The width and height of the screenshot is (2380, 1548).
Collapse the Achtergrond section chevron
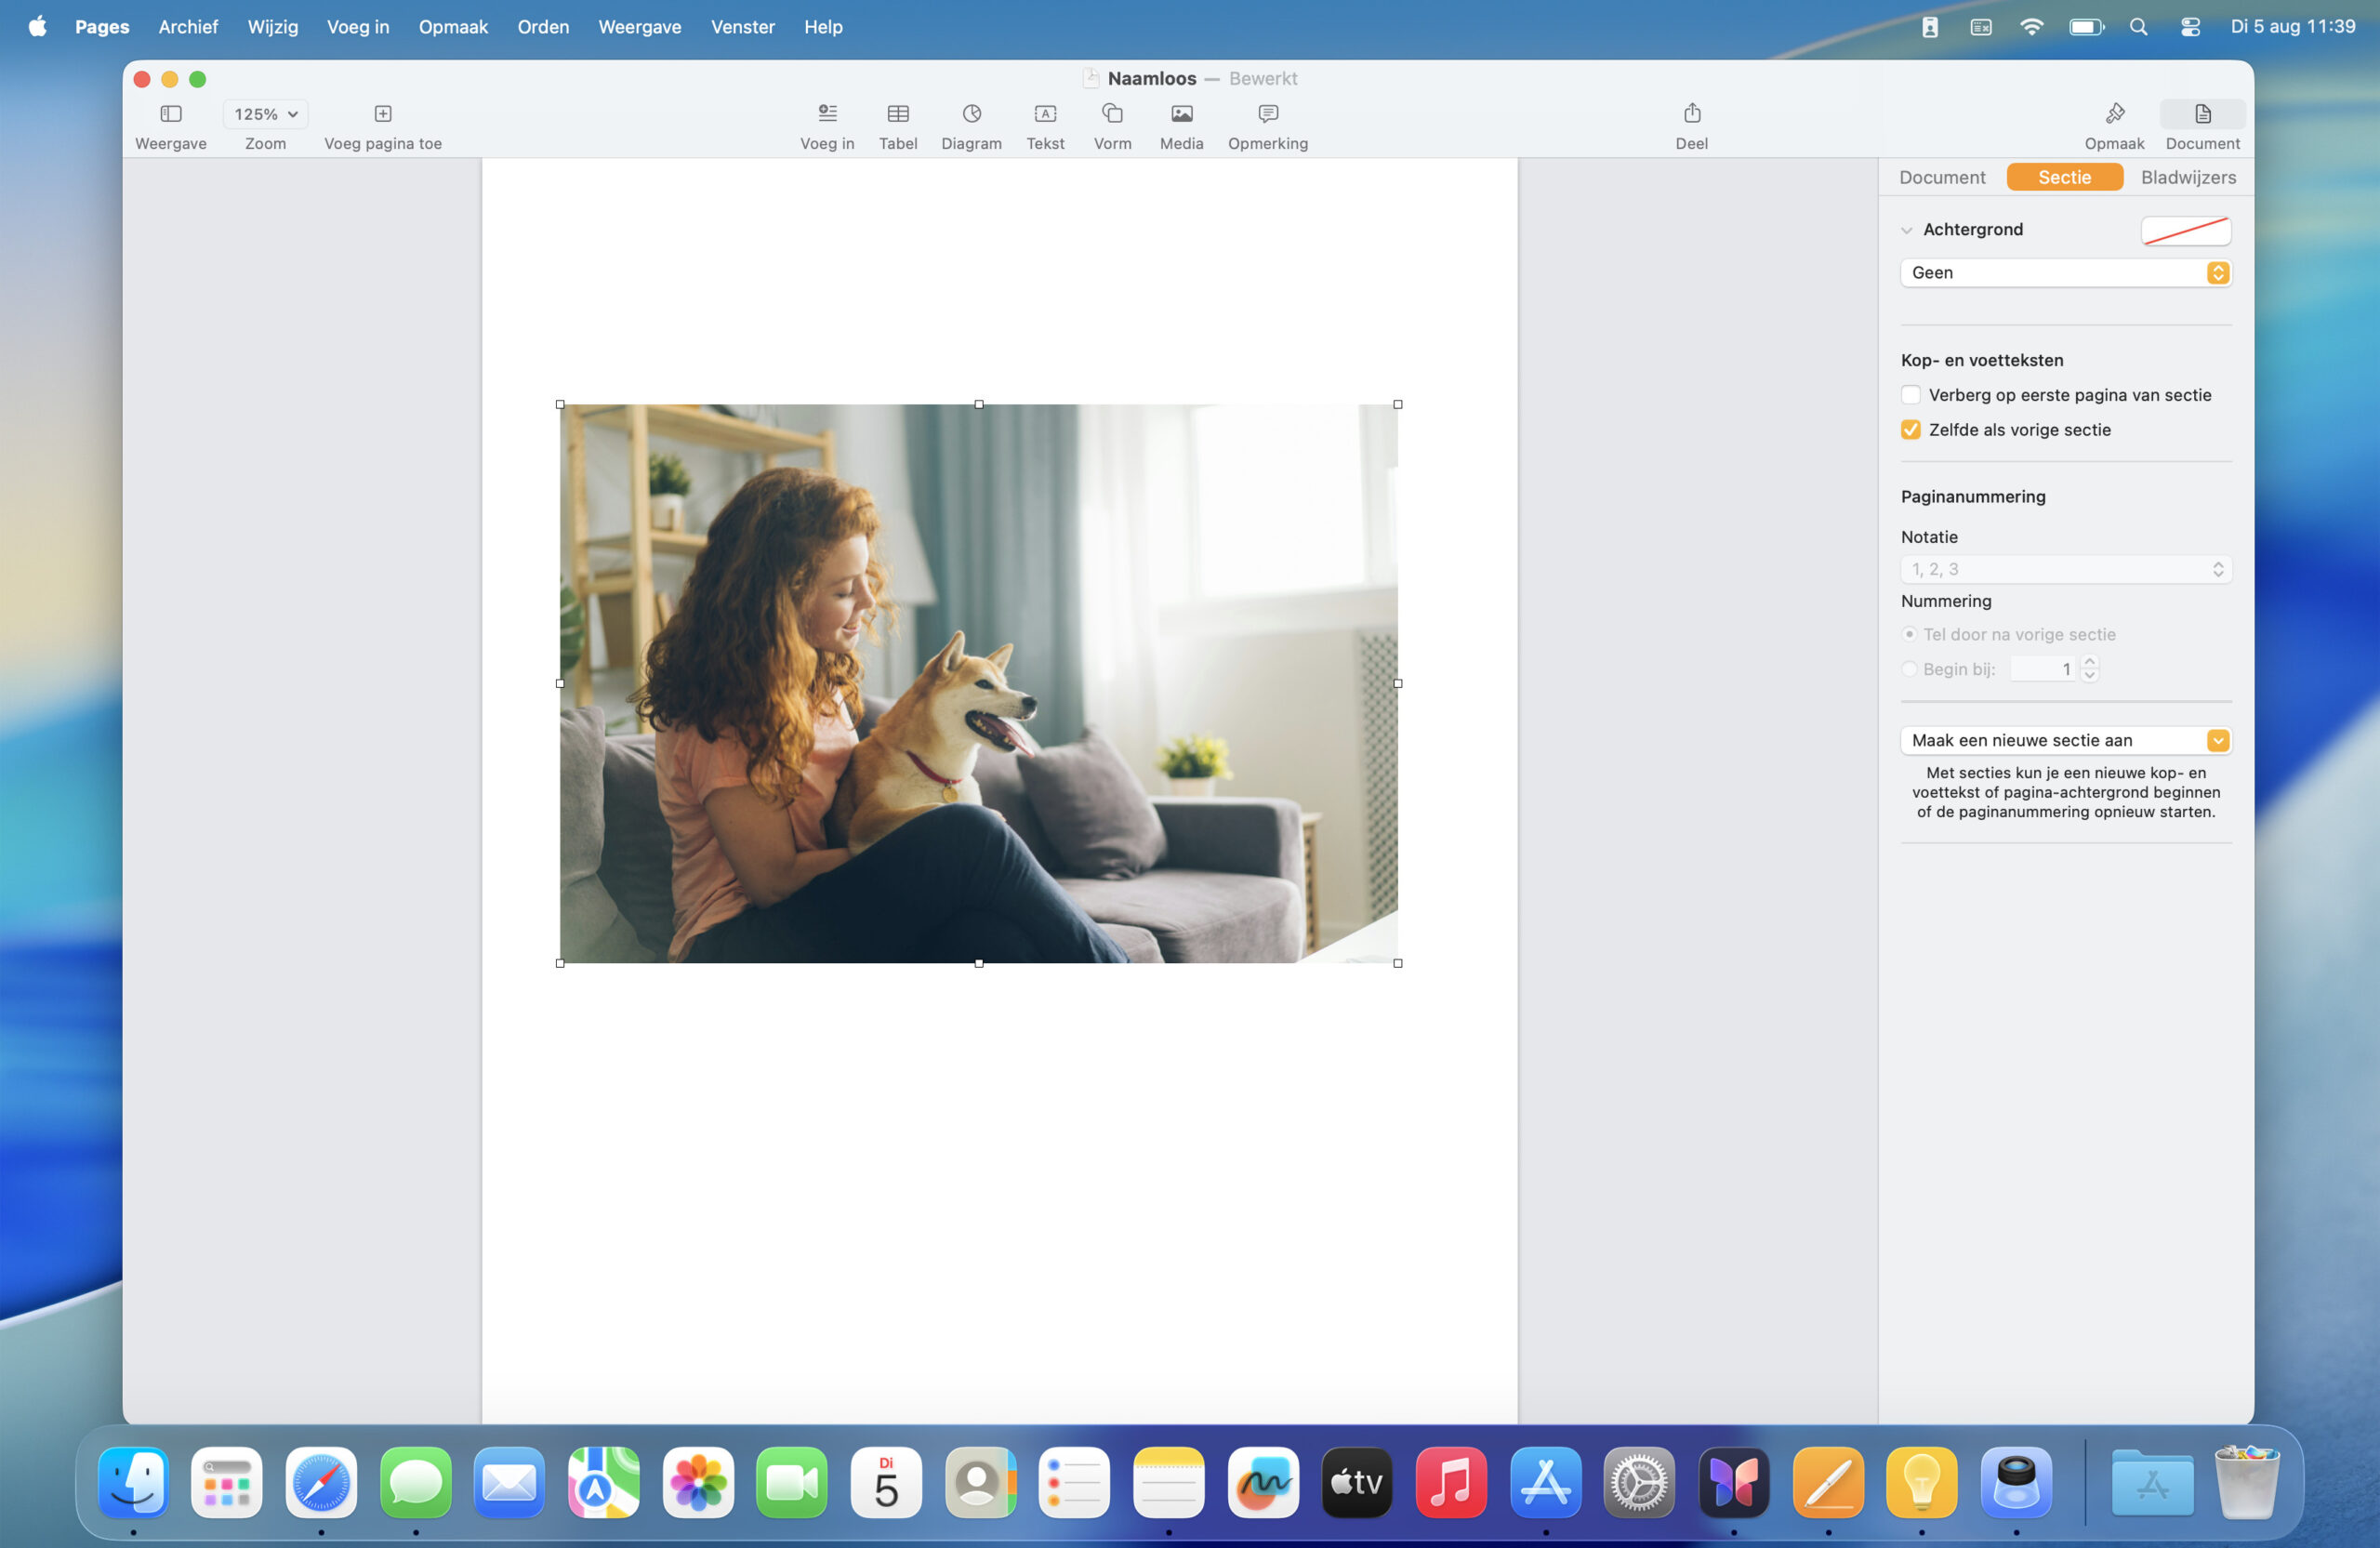coord(1906,230)
